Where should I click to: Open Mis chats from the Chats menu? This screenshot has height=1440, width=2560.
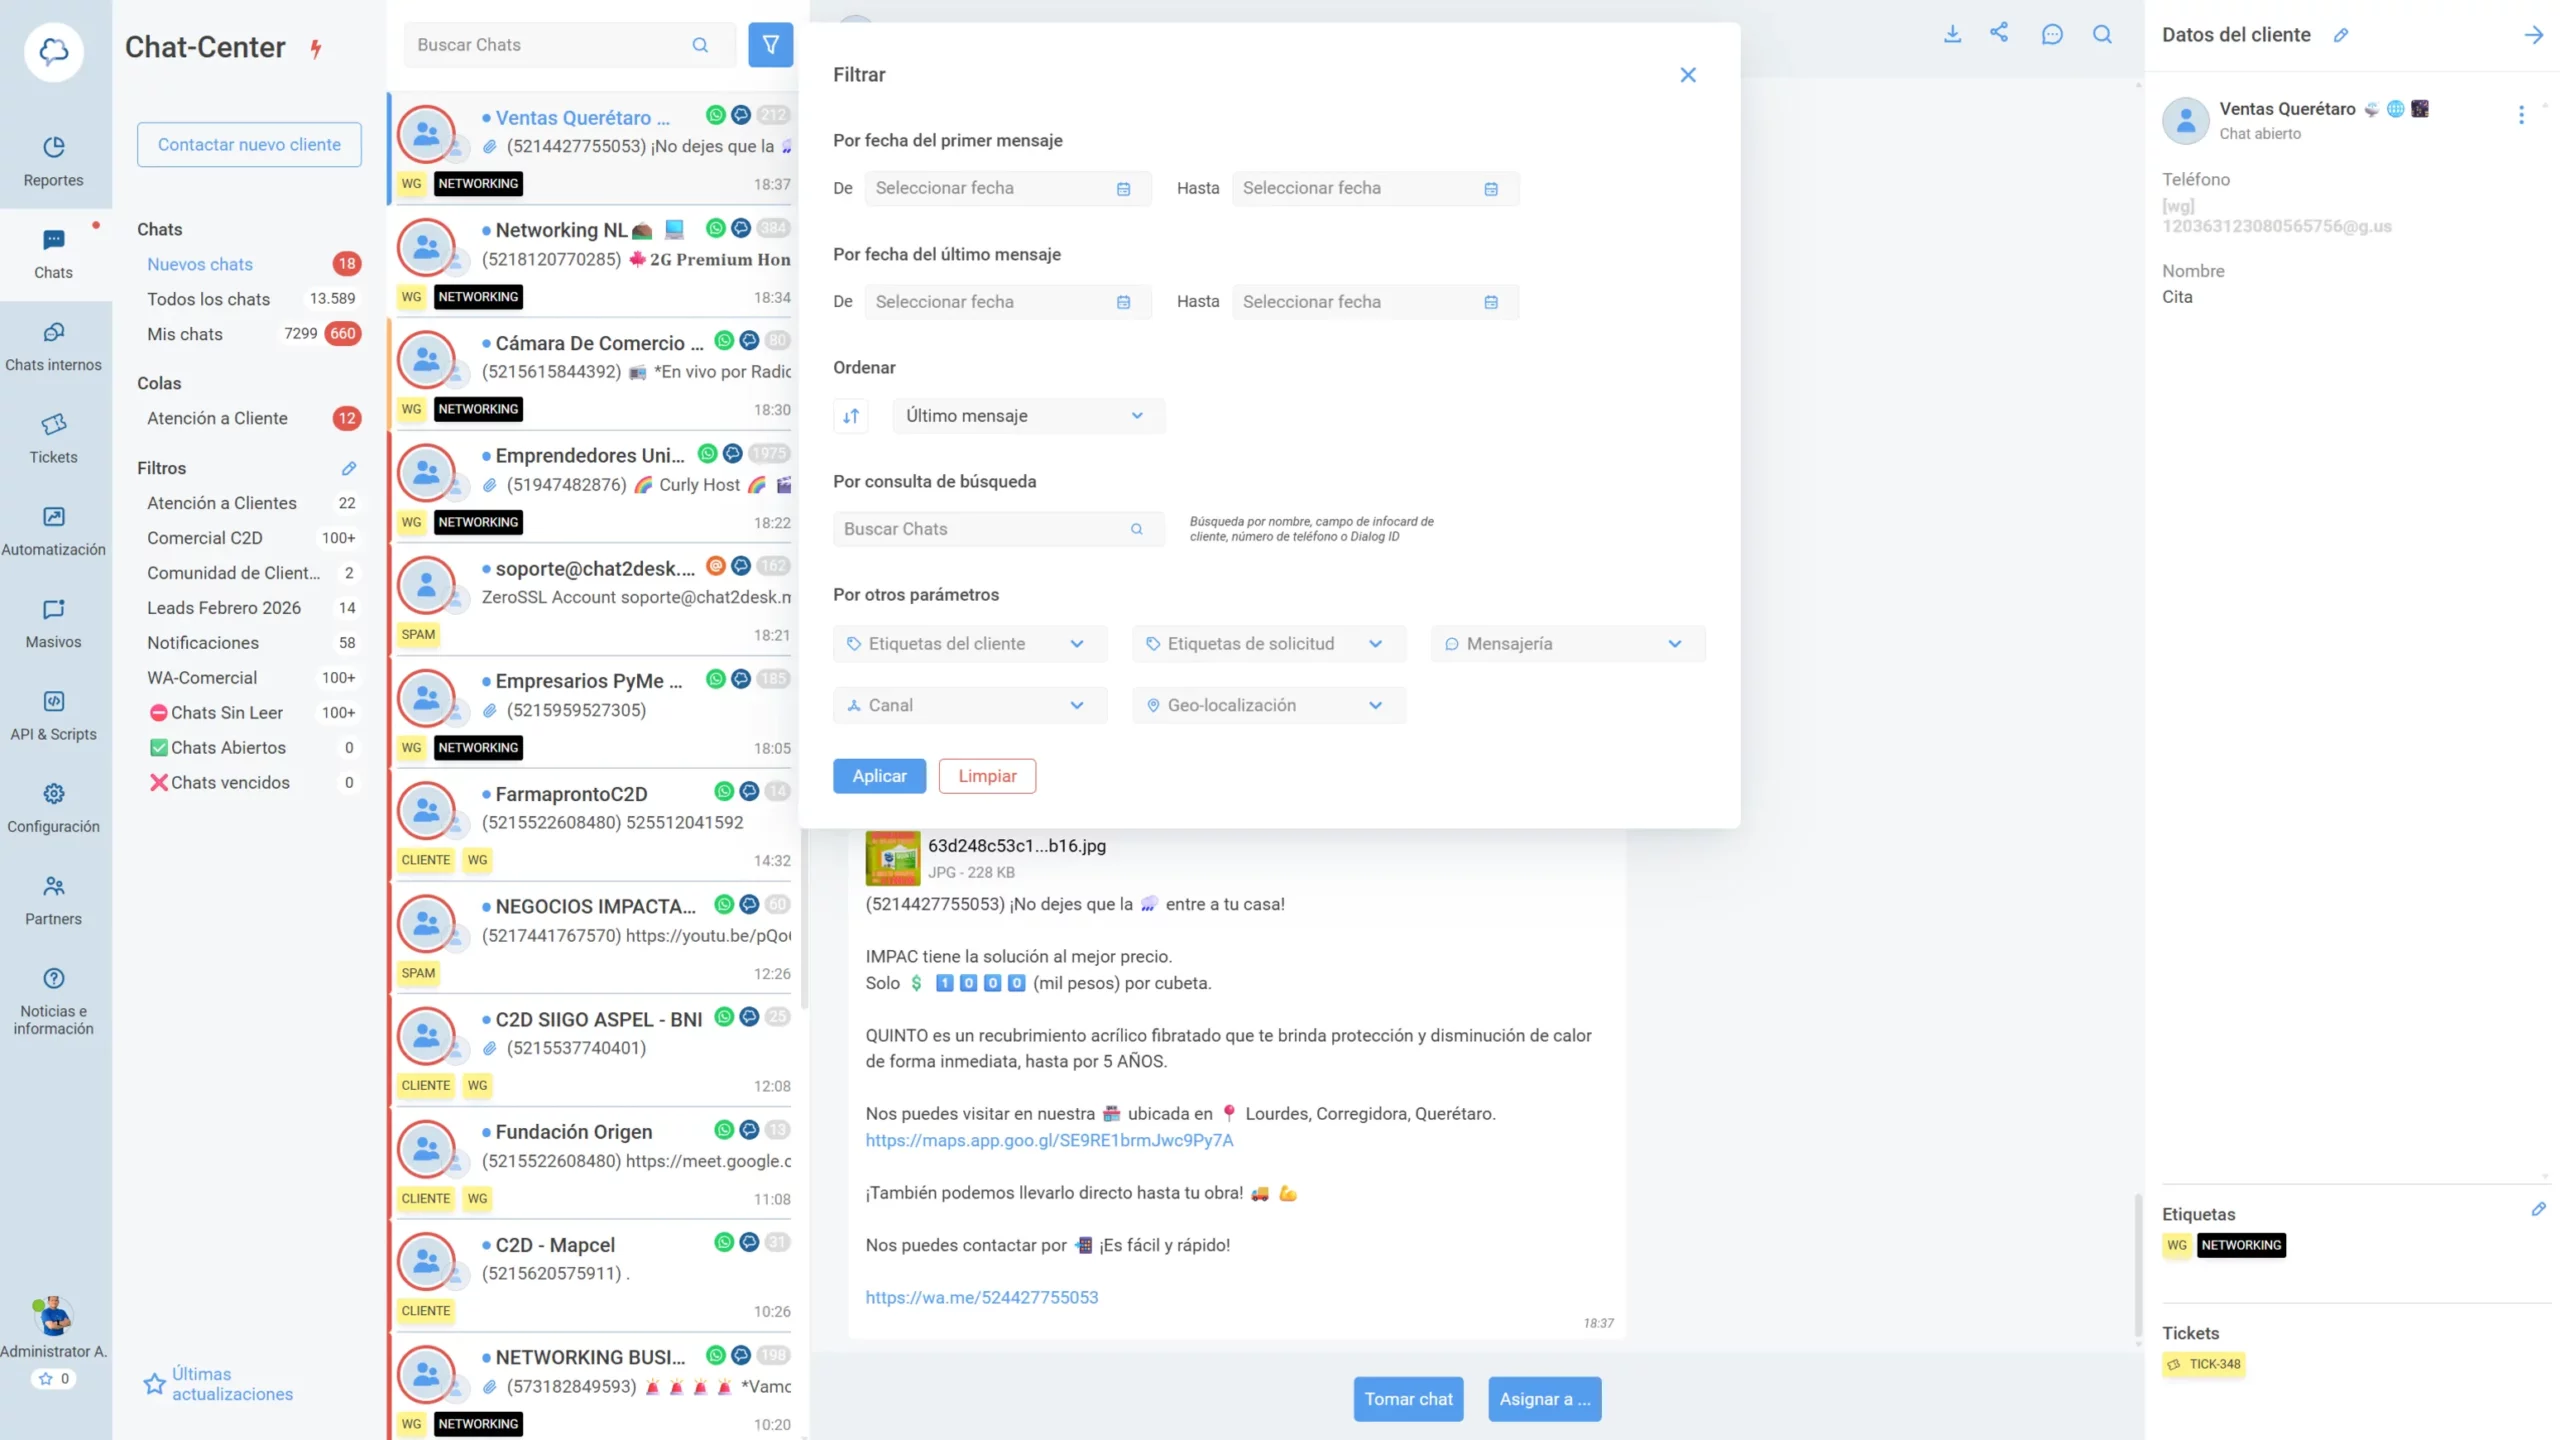point(184,334)
